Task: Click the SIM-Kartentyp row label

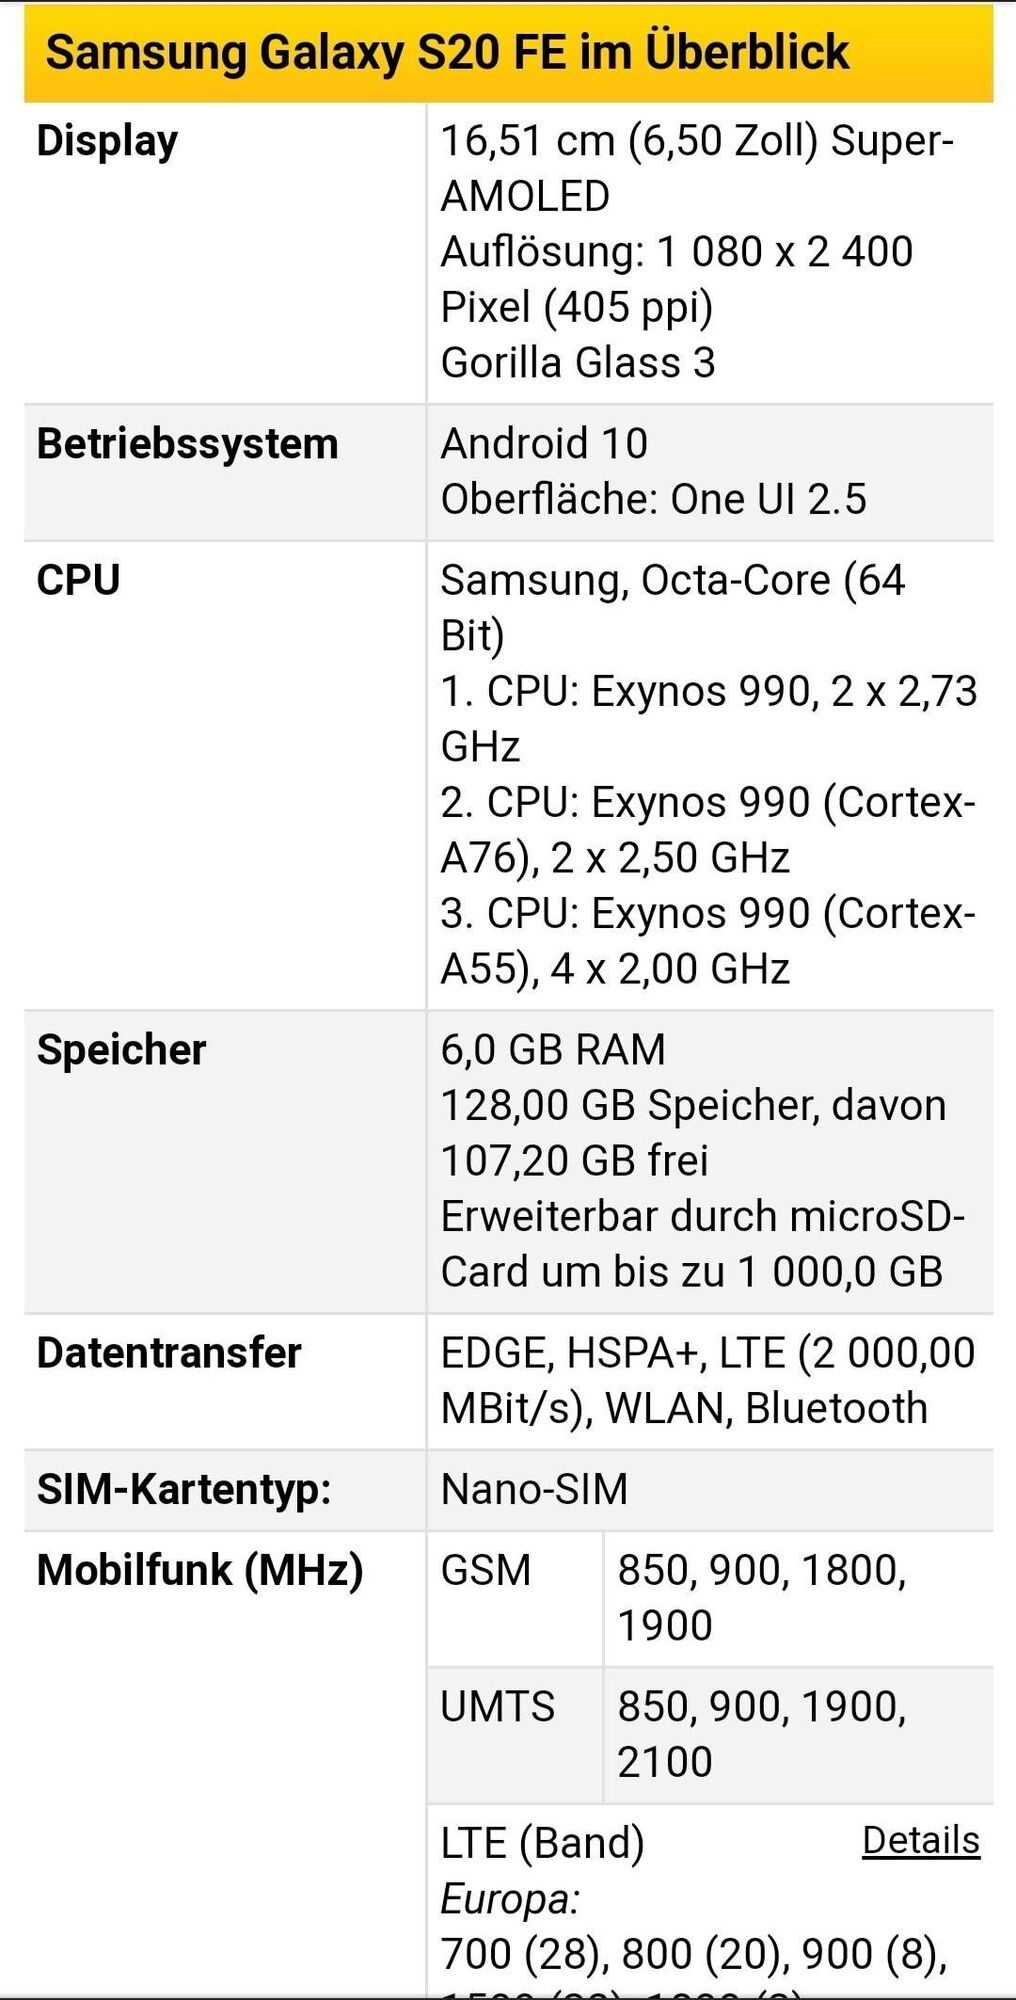Action: [184, 1490]
